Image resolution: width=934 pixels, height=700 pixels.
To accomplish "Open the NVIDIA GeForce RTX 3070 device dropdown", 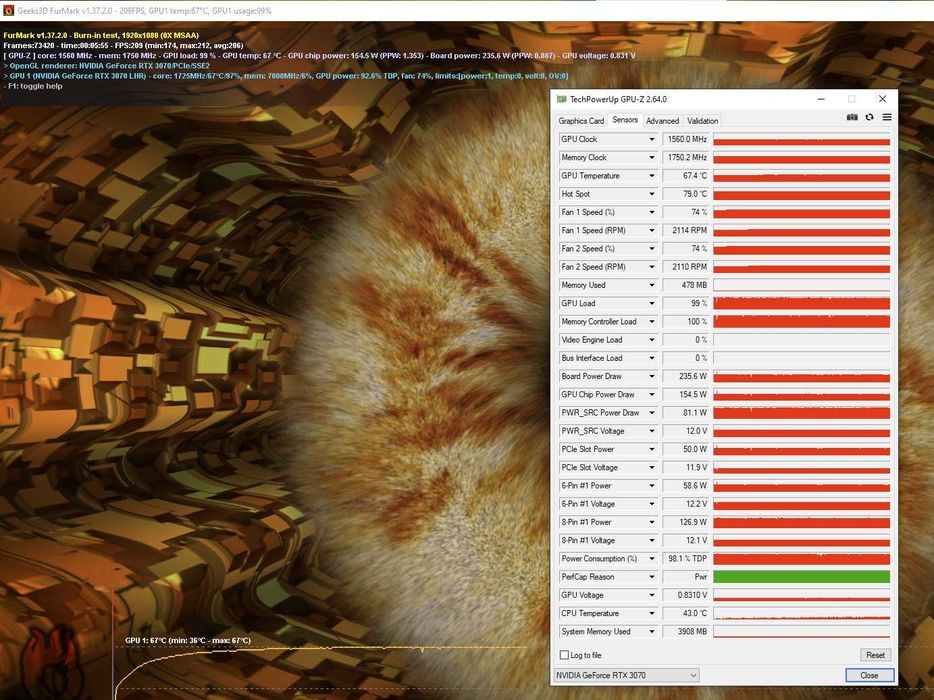I will pyautogui.click(x=626, y=675).
